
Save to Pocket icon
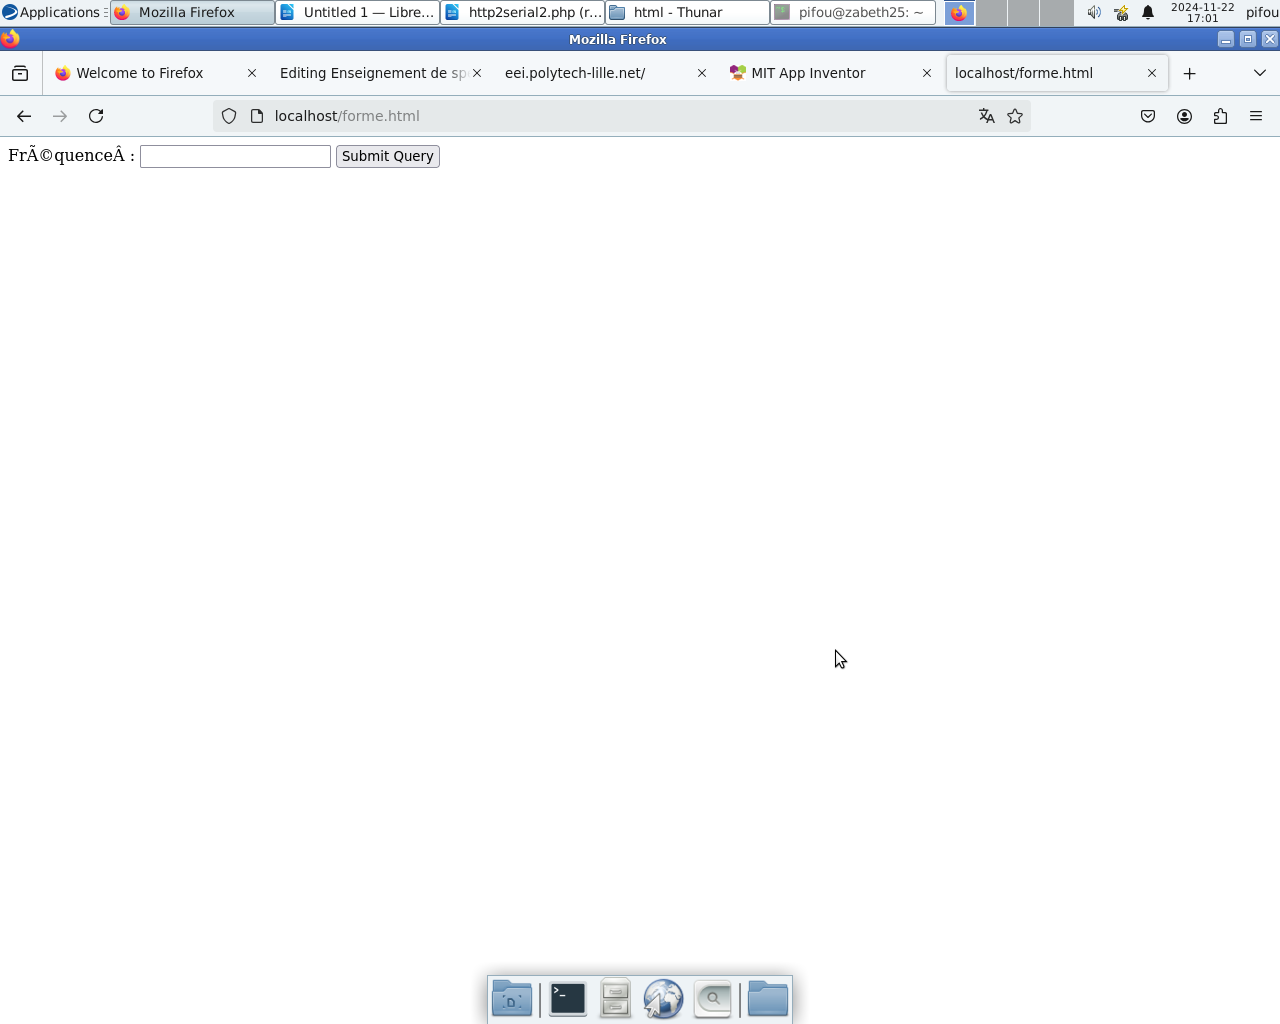[x=1148, y=116]
